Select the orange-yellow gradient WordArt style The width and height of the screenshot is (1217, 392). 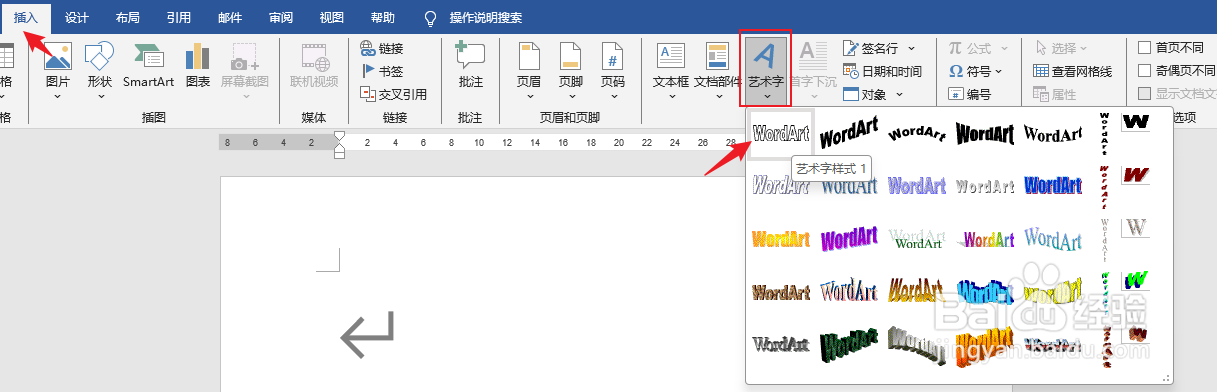pyautogui.click(x=781, y=239)
